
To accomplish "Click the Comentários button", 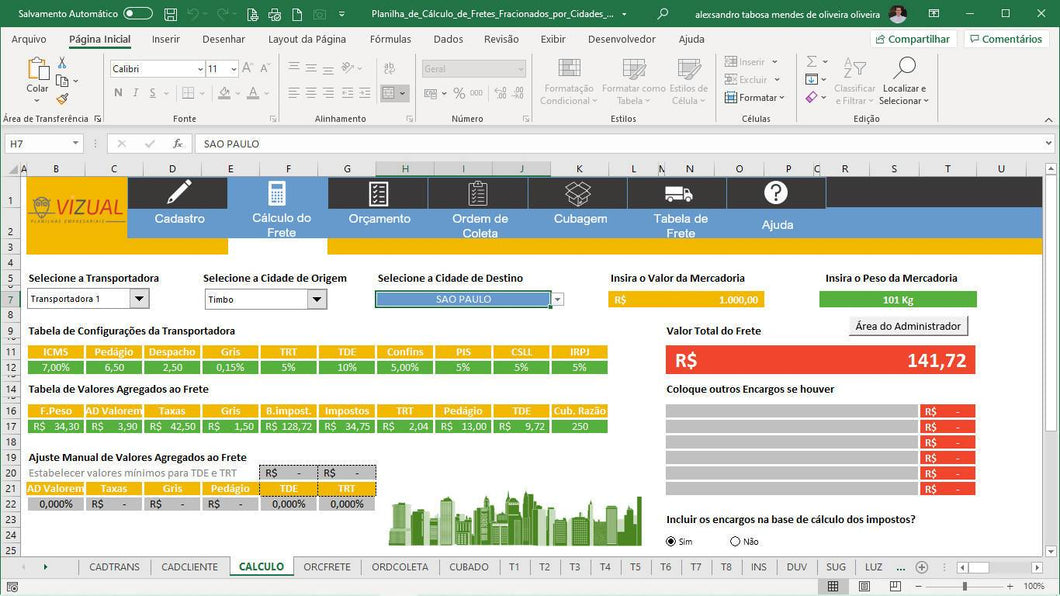I will point(1006,39).
